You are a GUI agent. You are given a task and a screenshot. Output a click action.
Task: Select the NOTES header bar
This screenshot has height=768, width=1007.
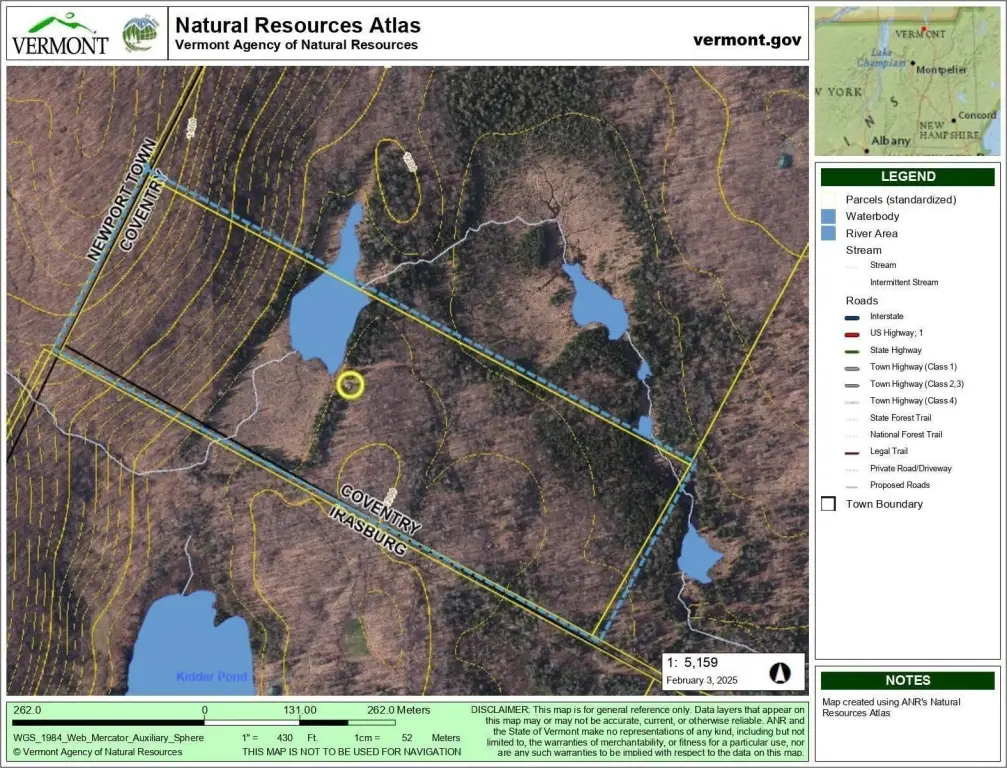(x=907, y=680)
